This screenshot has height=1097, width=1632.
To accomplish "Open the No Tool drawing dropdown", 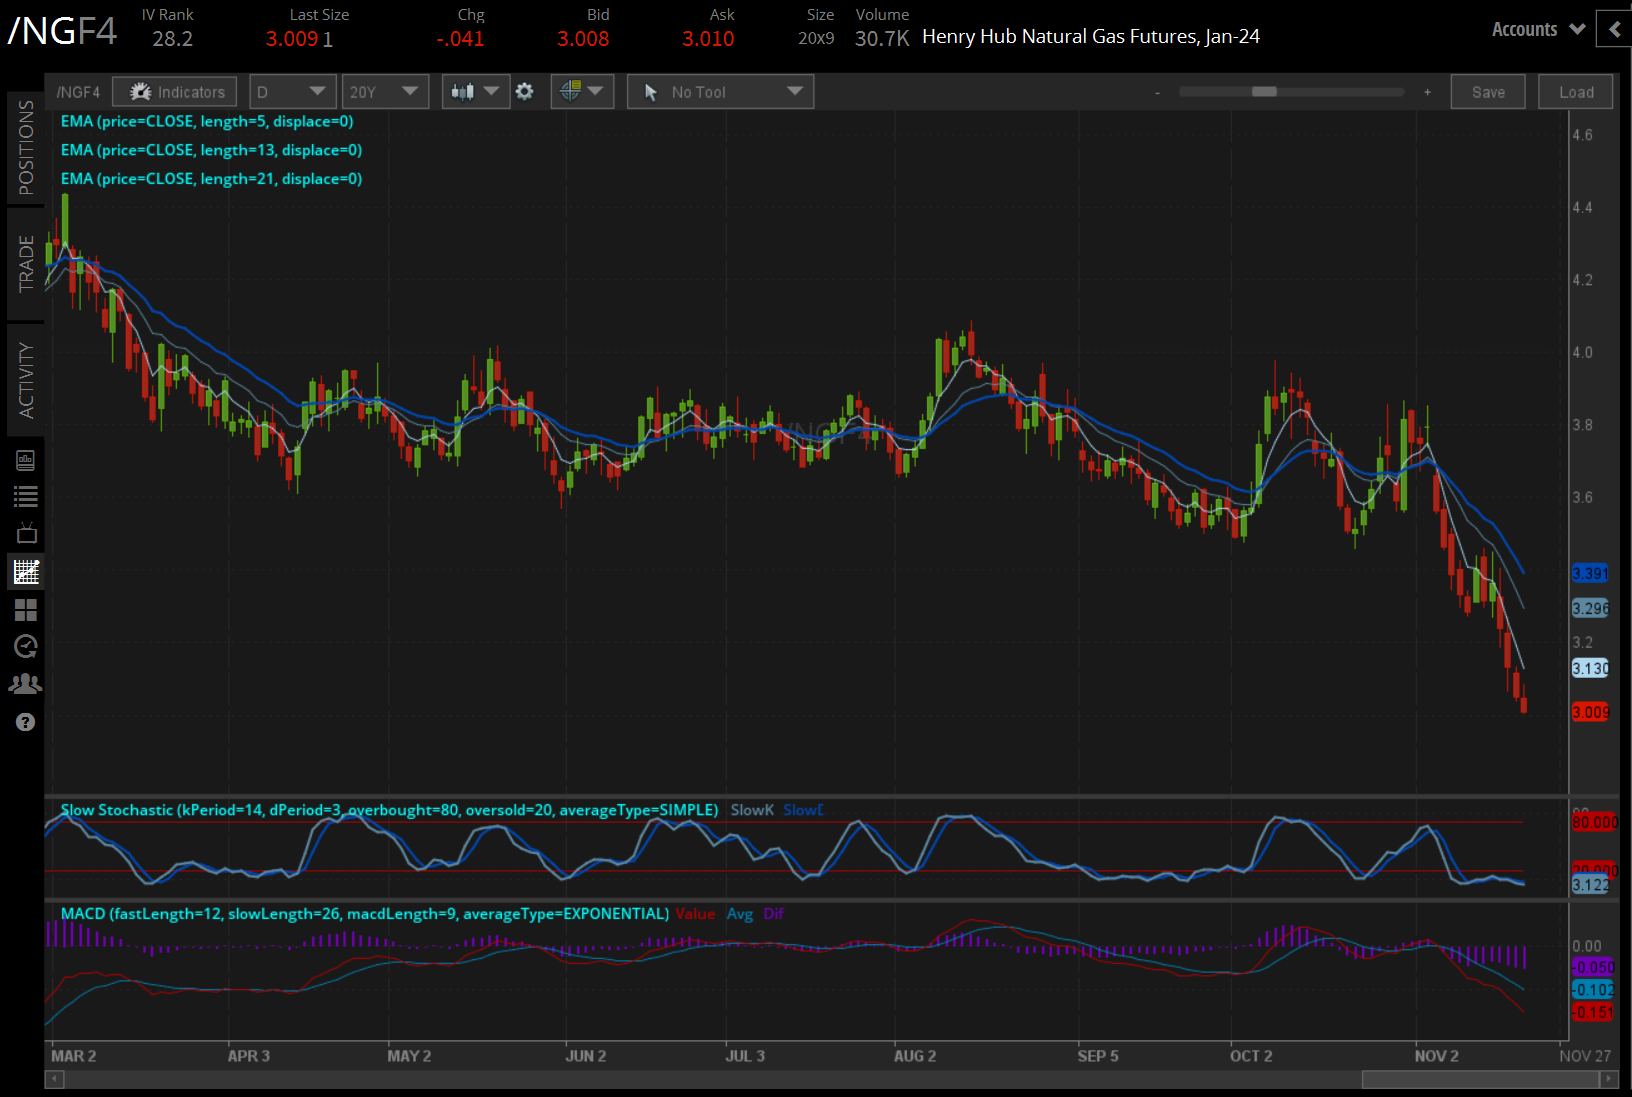I will [x=720, y=92].
